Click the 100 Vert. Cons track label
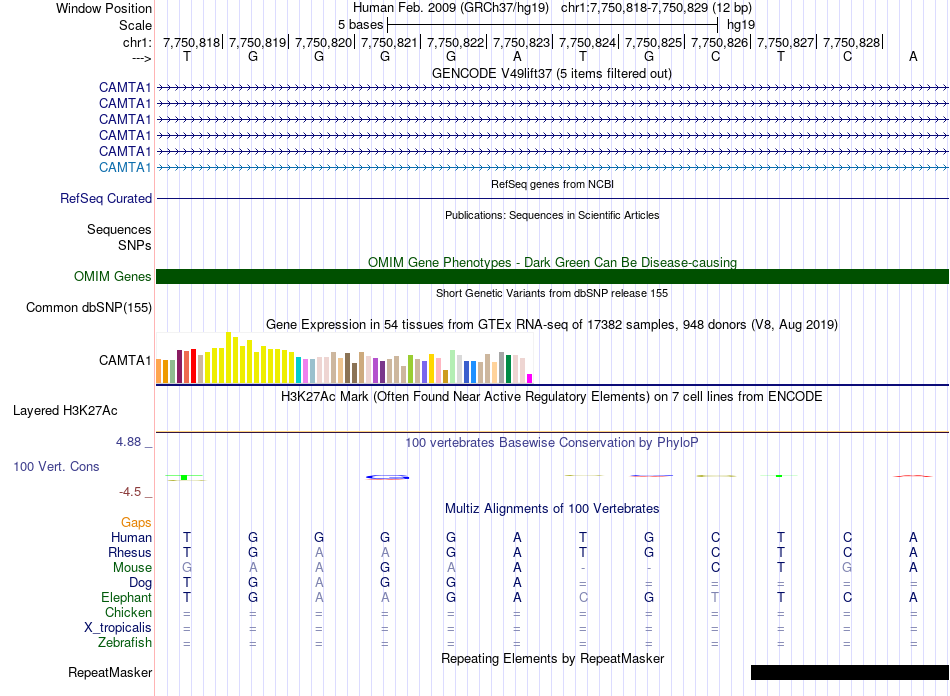Screen dimensions: 950x696 point(56,466)
